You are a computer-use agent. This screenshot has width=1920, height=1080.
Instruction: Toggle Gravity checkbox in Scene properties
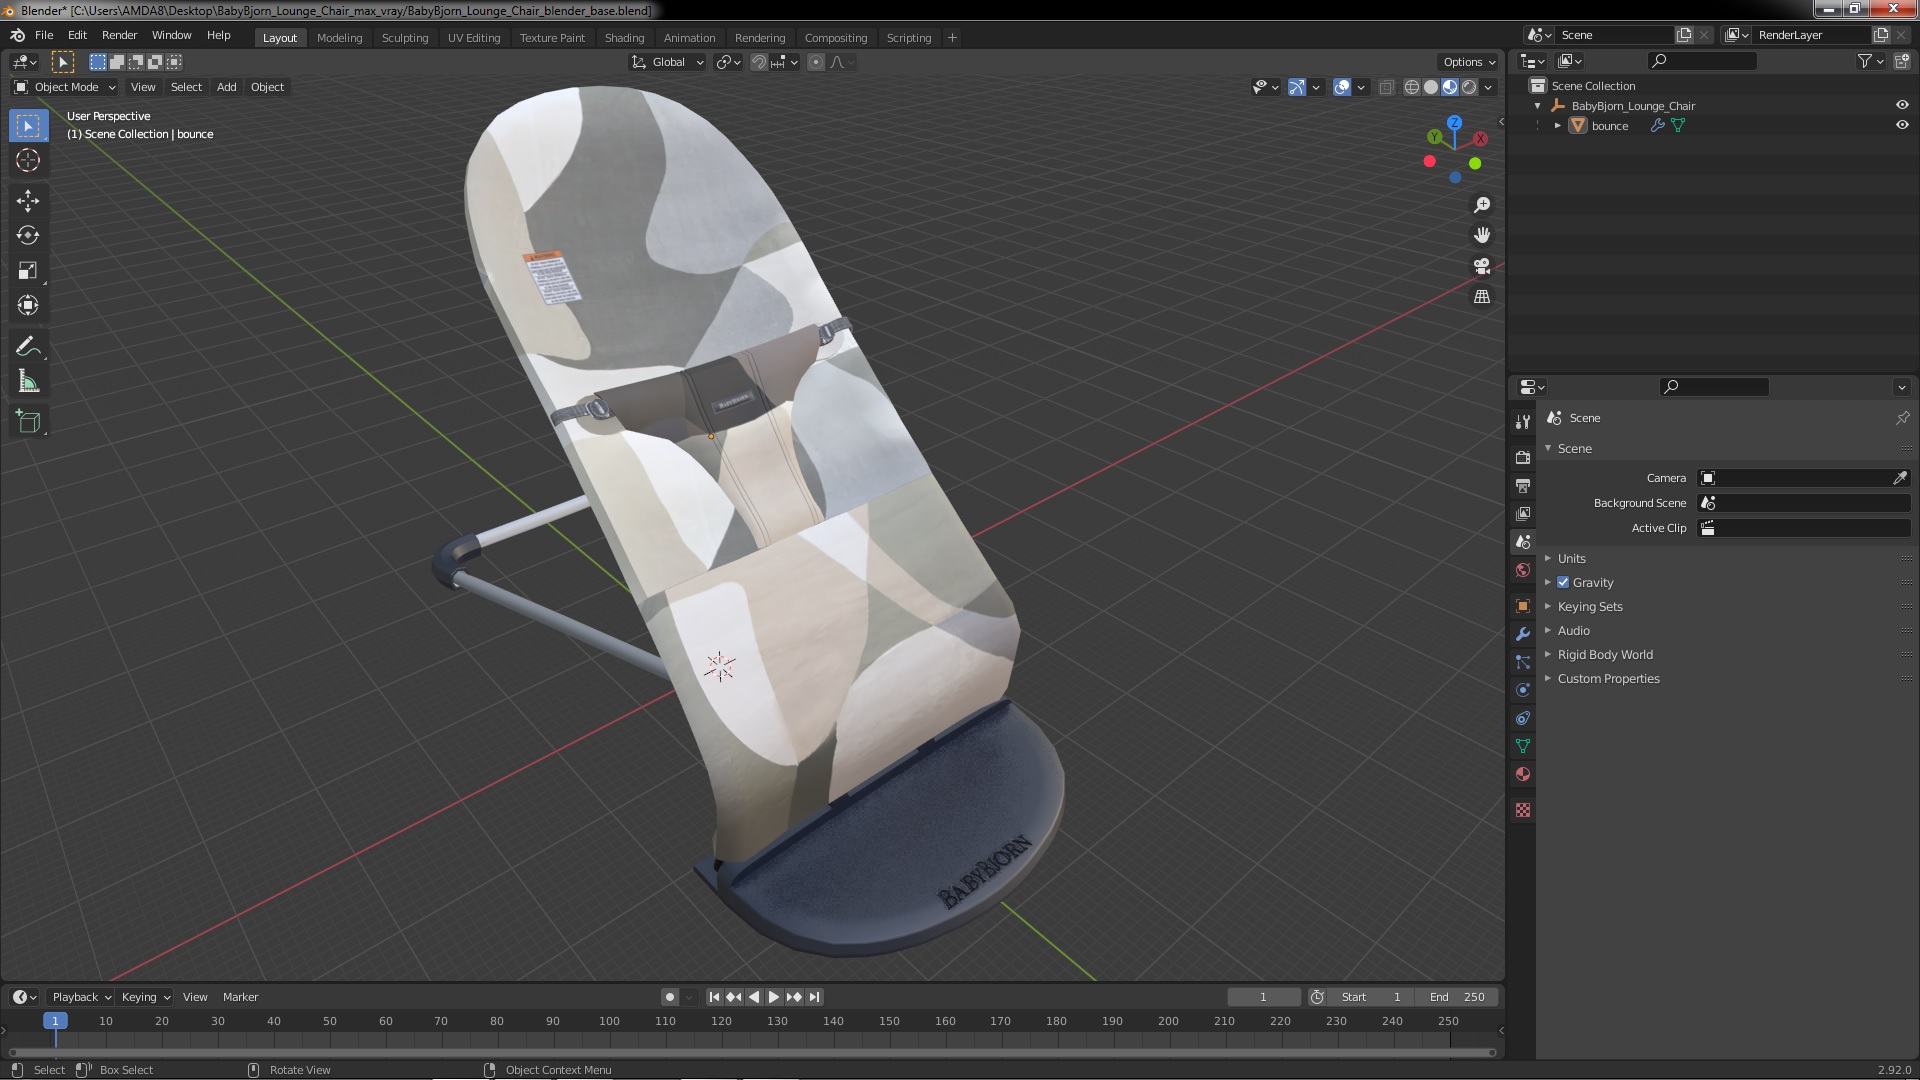1563,582
